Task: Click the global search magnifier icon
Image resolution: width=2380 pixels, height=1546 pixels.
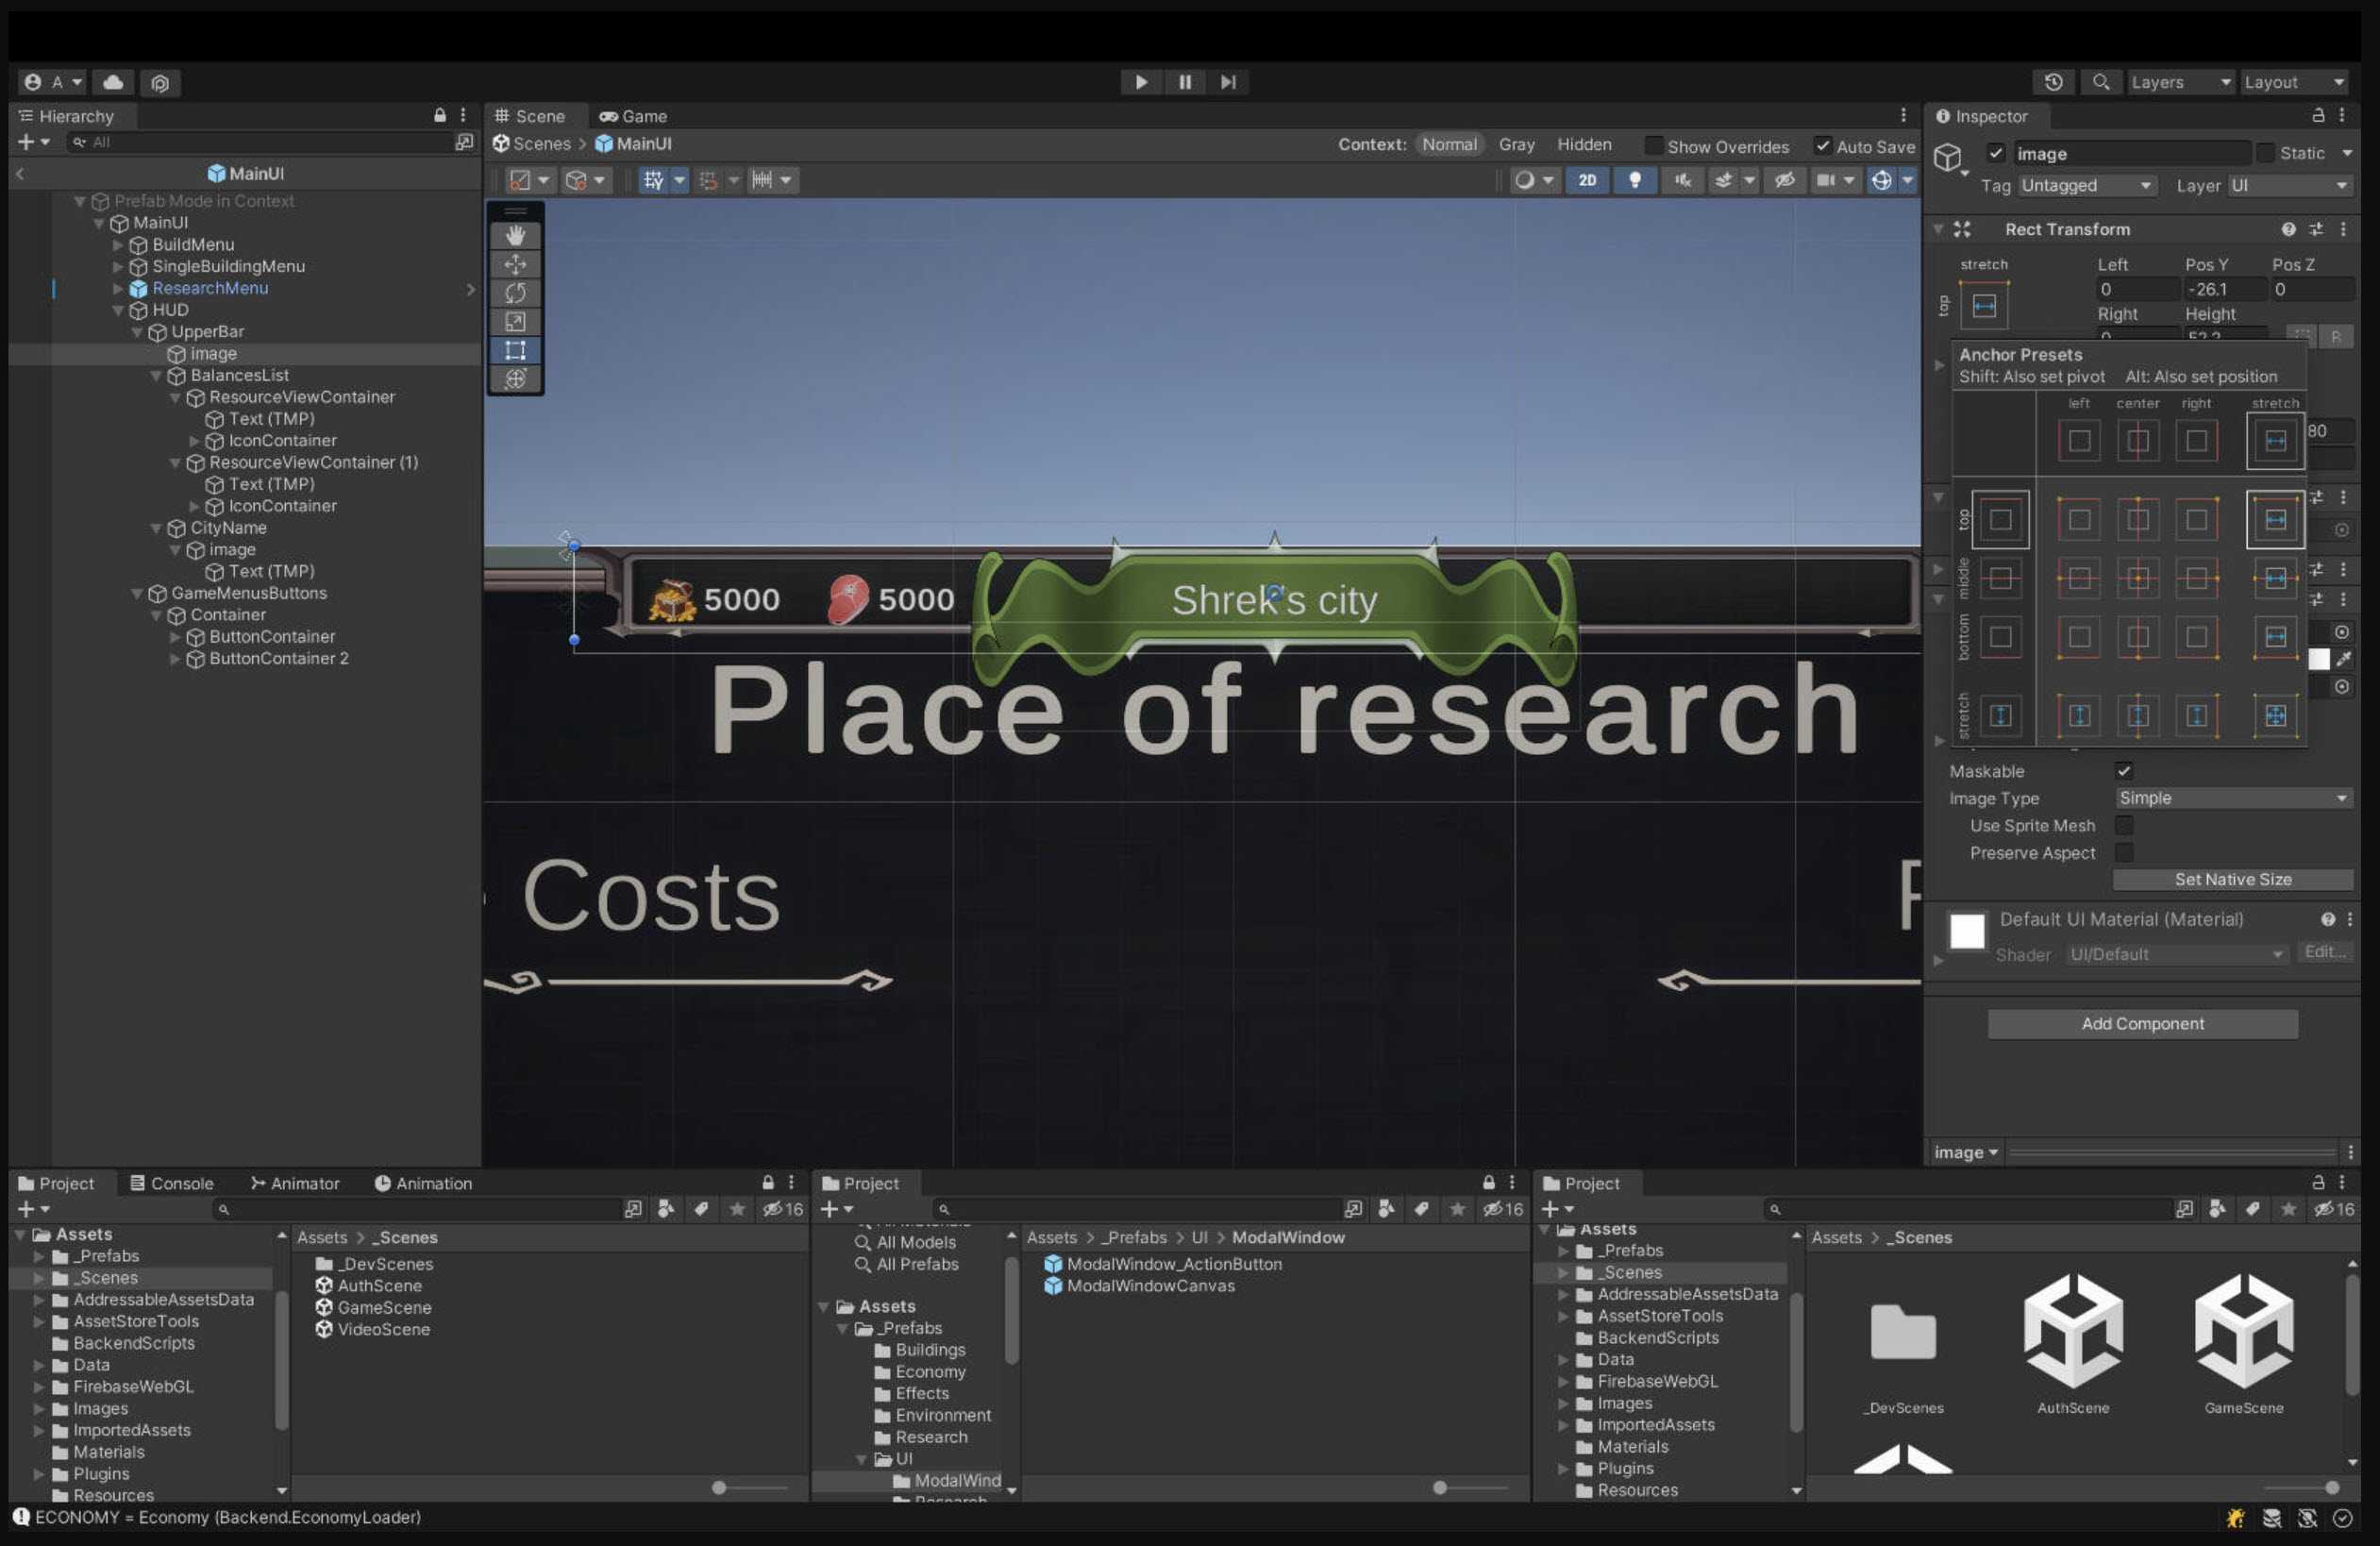Action: click(2100, 82)
